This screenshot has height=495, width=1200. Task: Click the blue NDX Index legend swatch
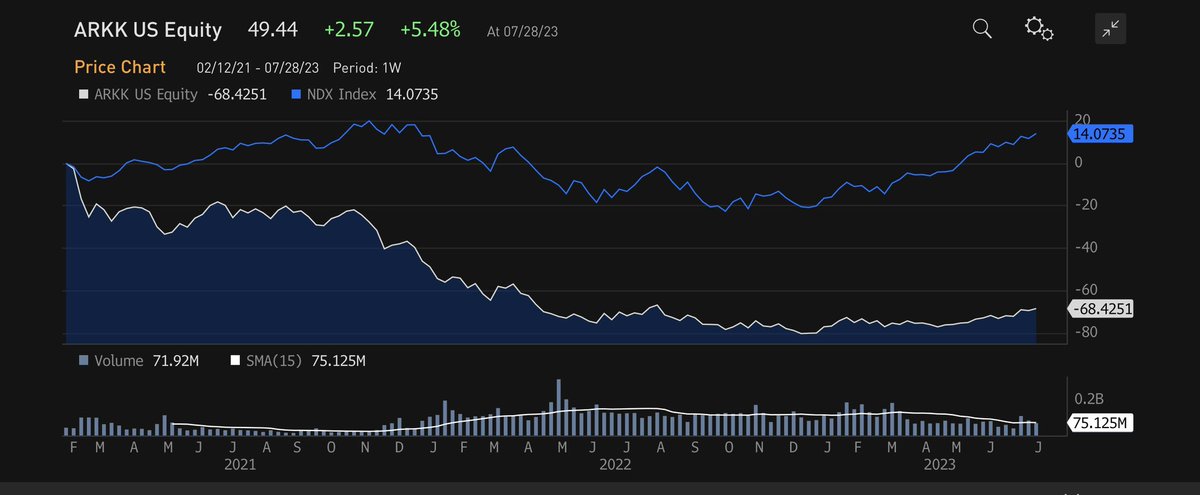coord(295,95)
